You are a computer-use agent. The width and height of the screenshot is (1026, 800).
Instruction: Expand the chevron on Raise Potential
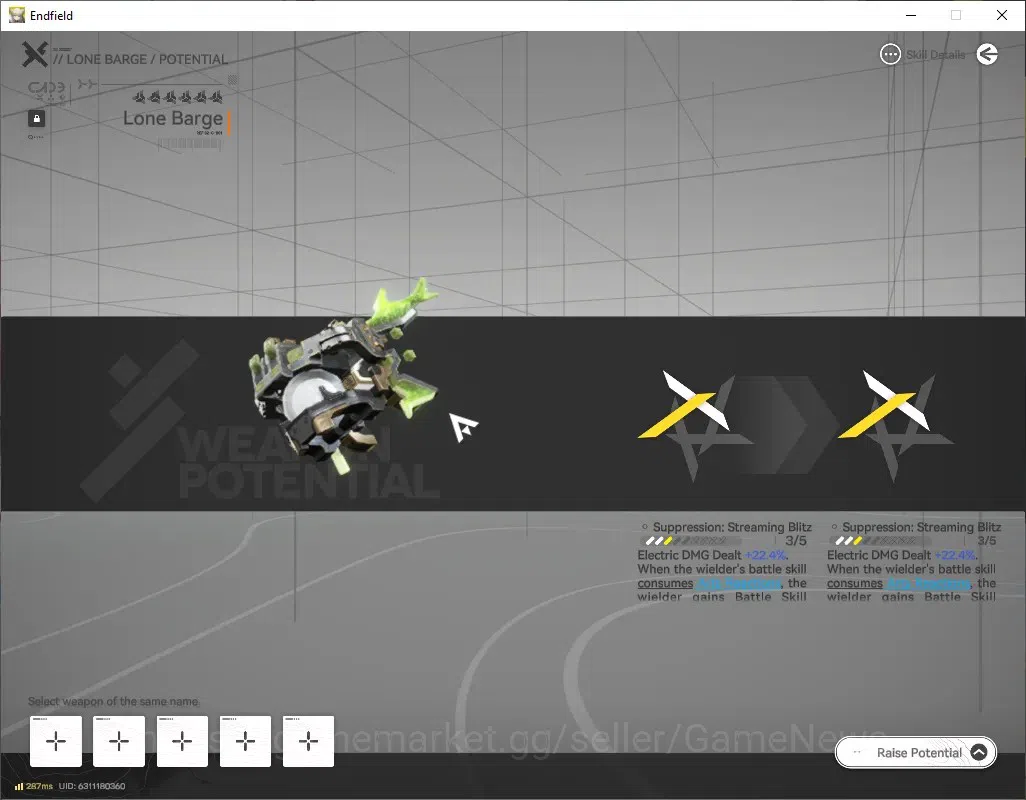click(x=979, y=753)
